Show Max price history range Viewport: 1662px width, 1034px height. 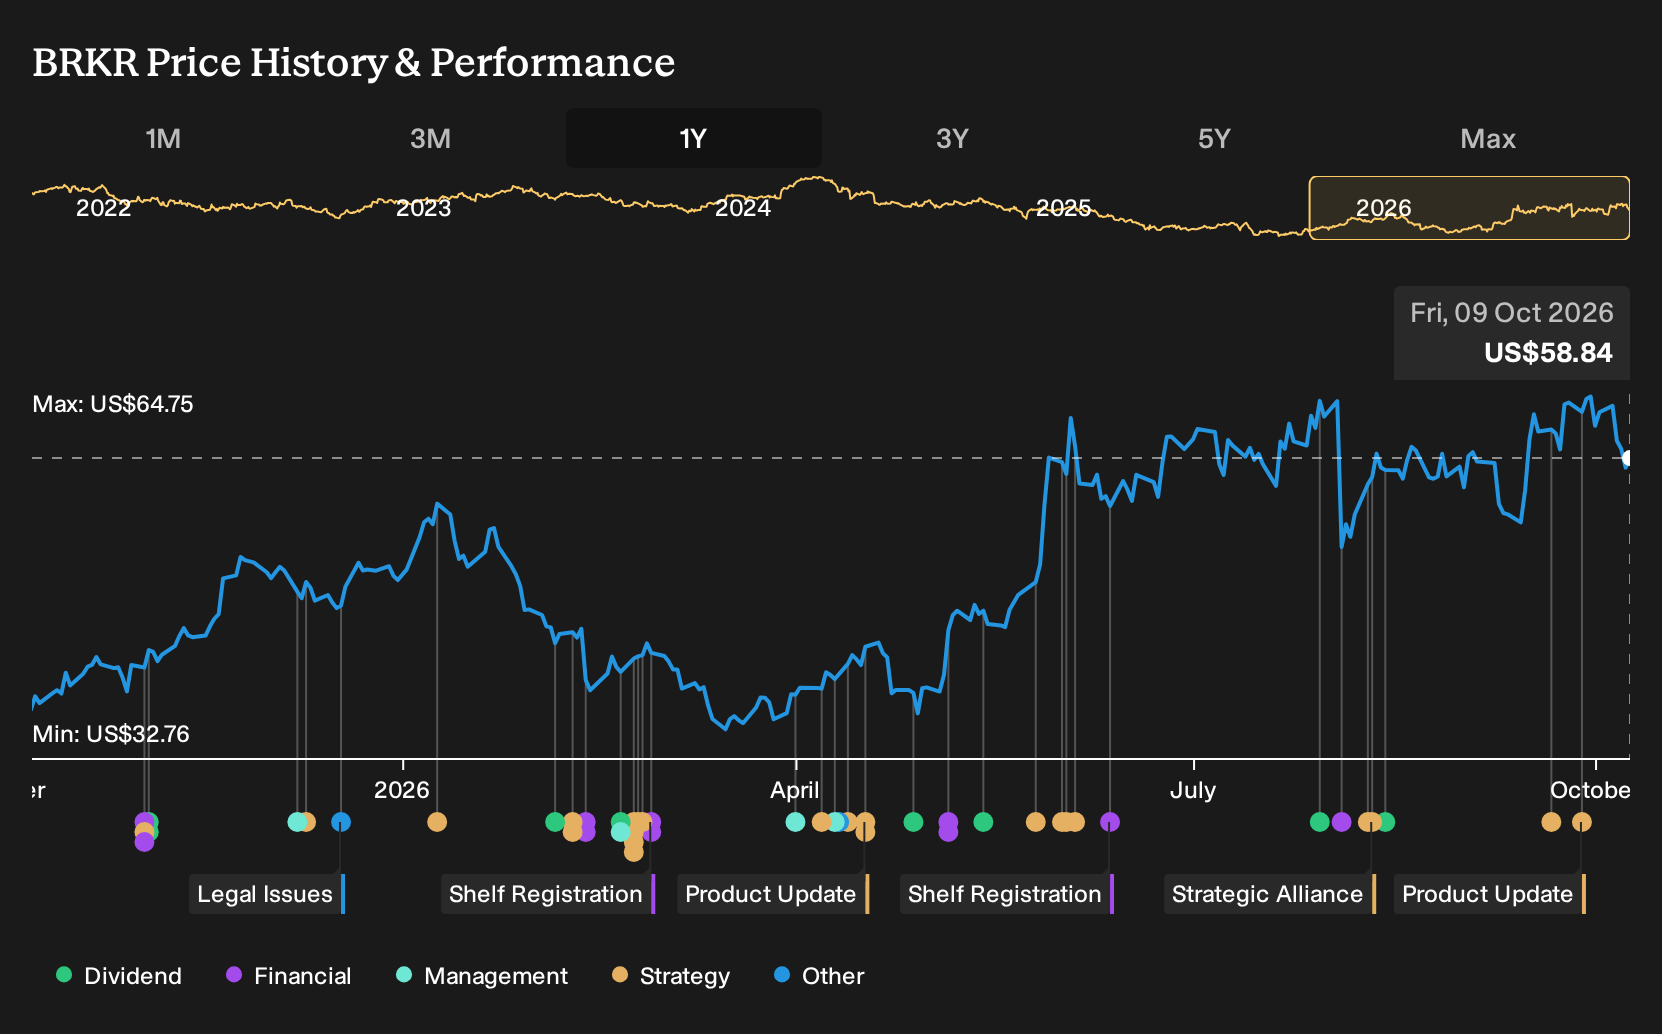1488,138
